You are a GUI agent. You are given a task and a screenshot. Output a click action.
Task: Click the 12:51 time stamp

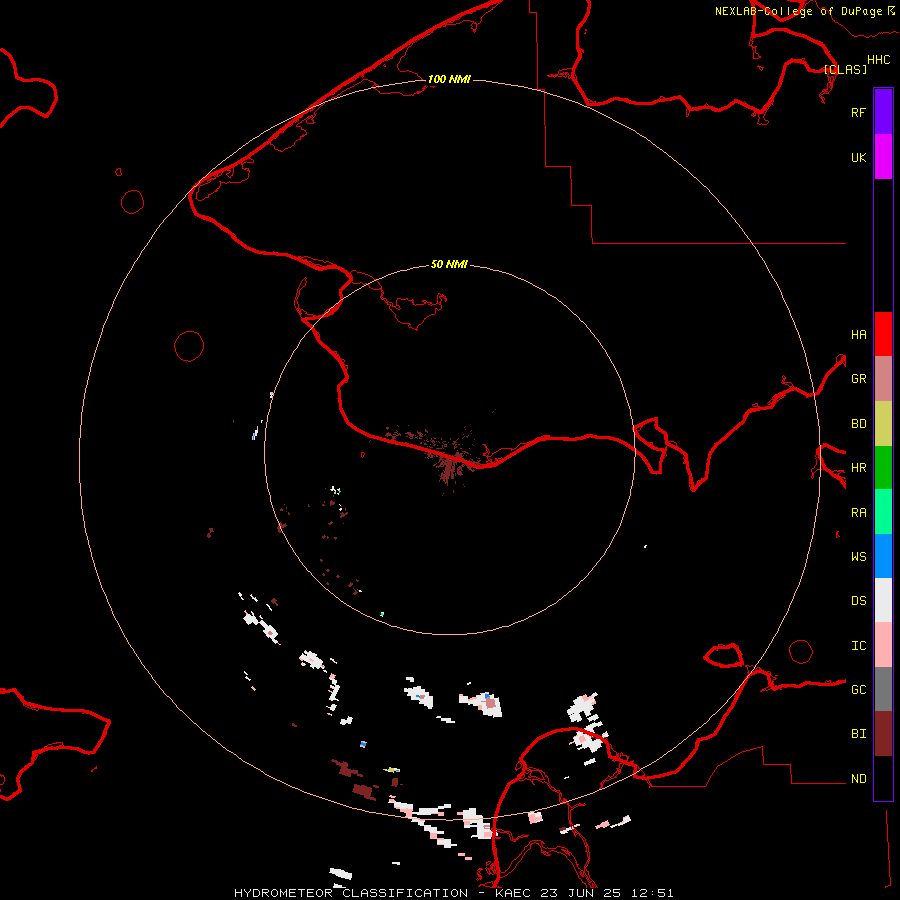tap(652, 893)
